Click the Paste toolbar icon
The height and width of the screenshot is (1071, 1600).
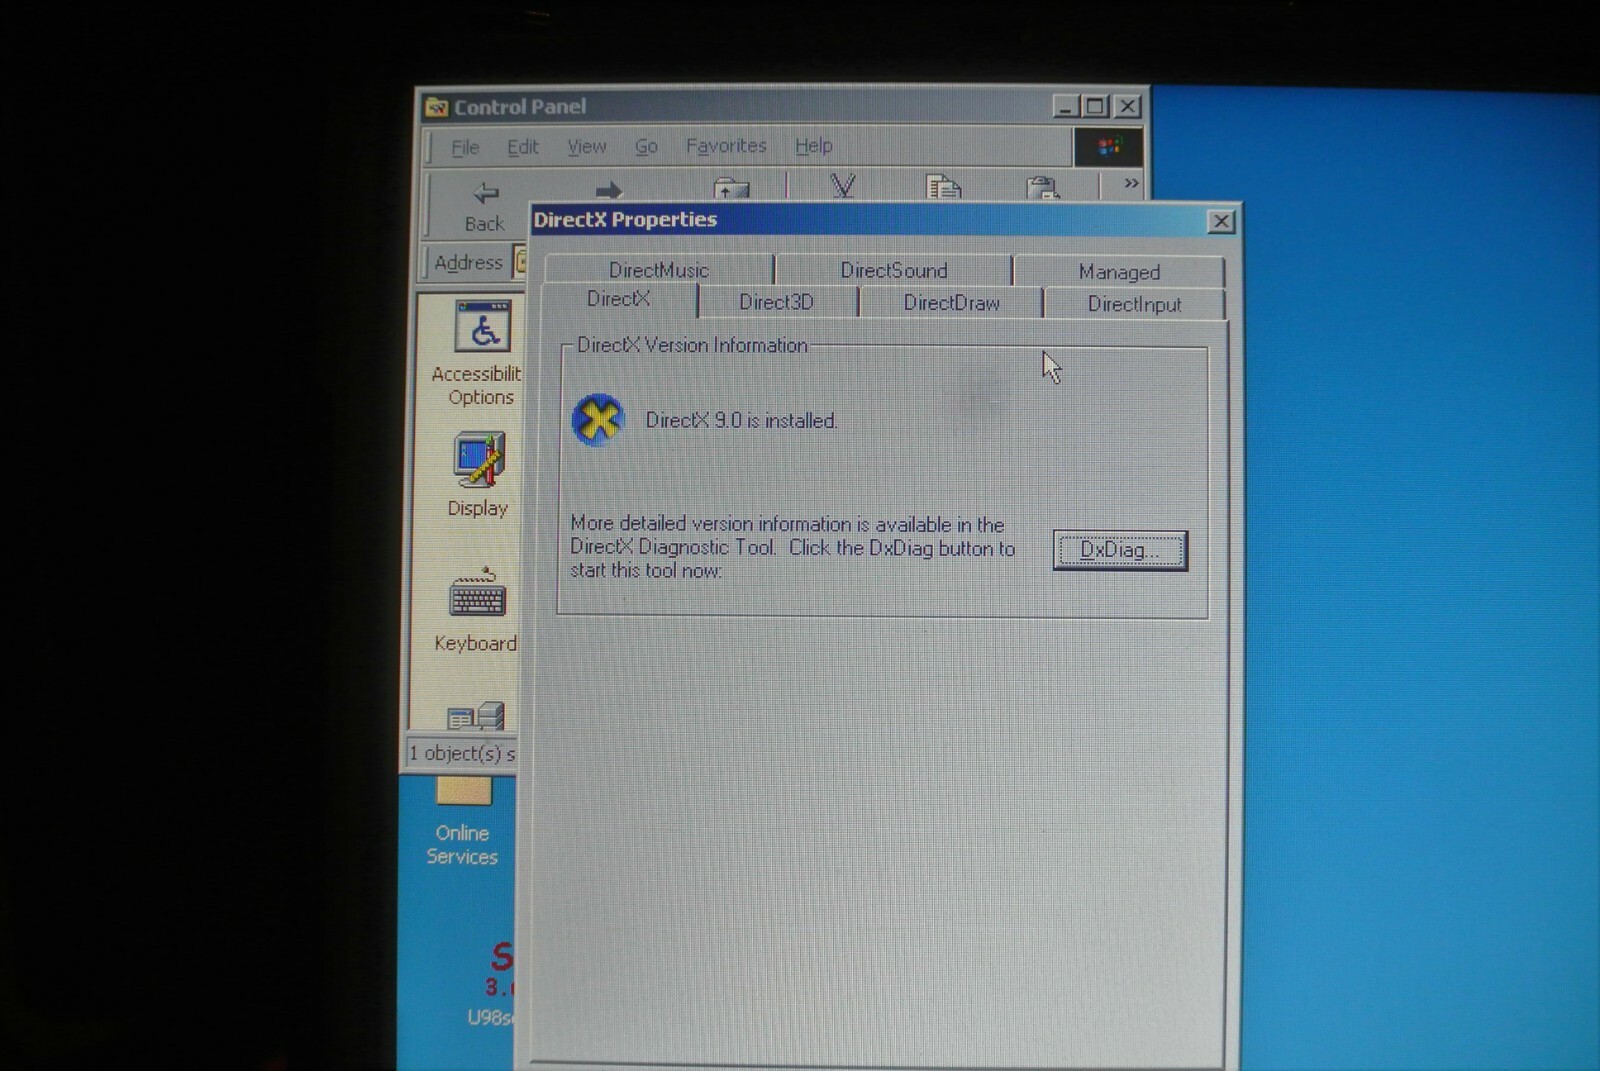[1042, 187]
